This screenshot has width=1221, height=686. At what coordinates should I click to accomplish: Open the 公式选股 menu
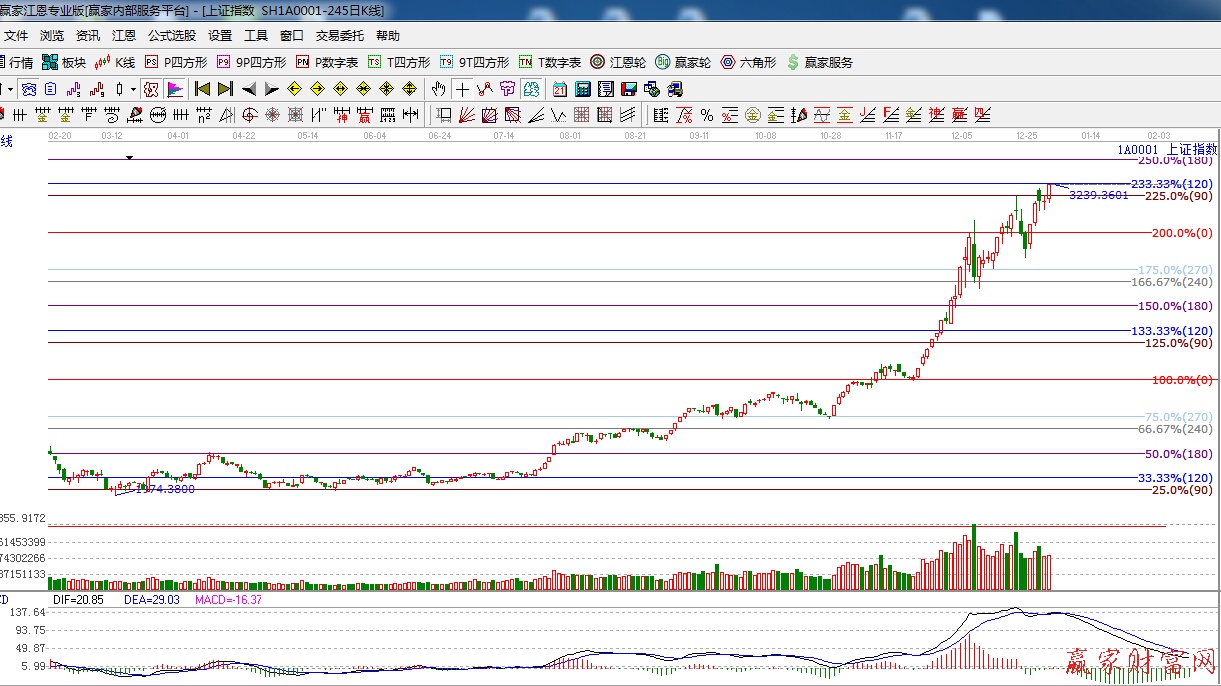tap(172, 35)
